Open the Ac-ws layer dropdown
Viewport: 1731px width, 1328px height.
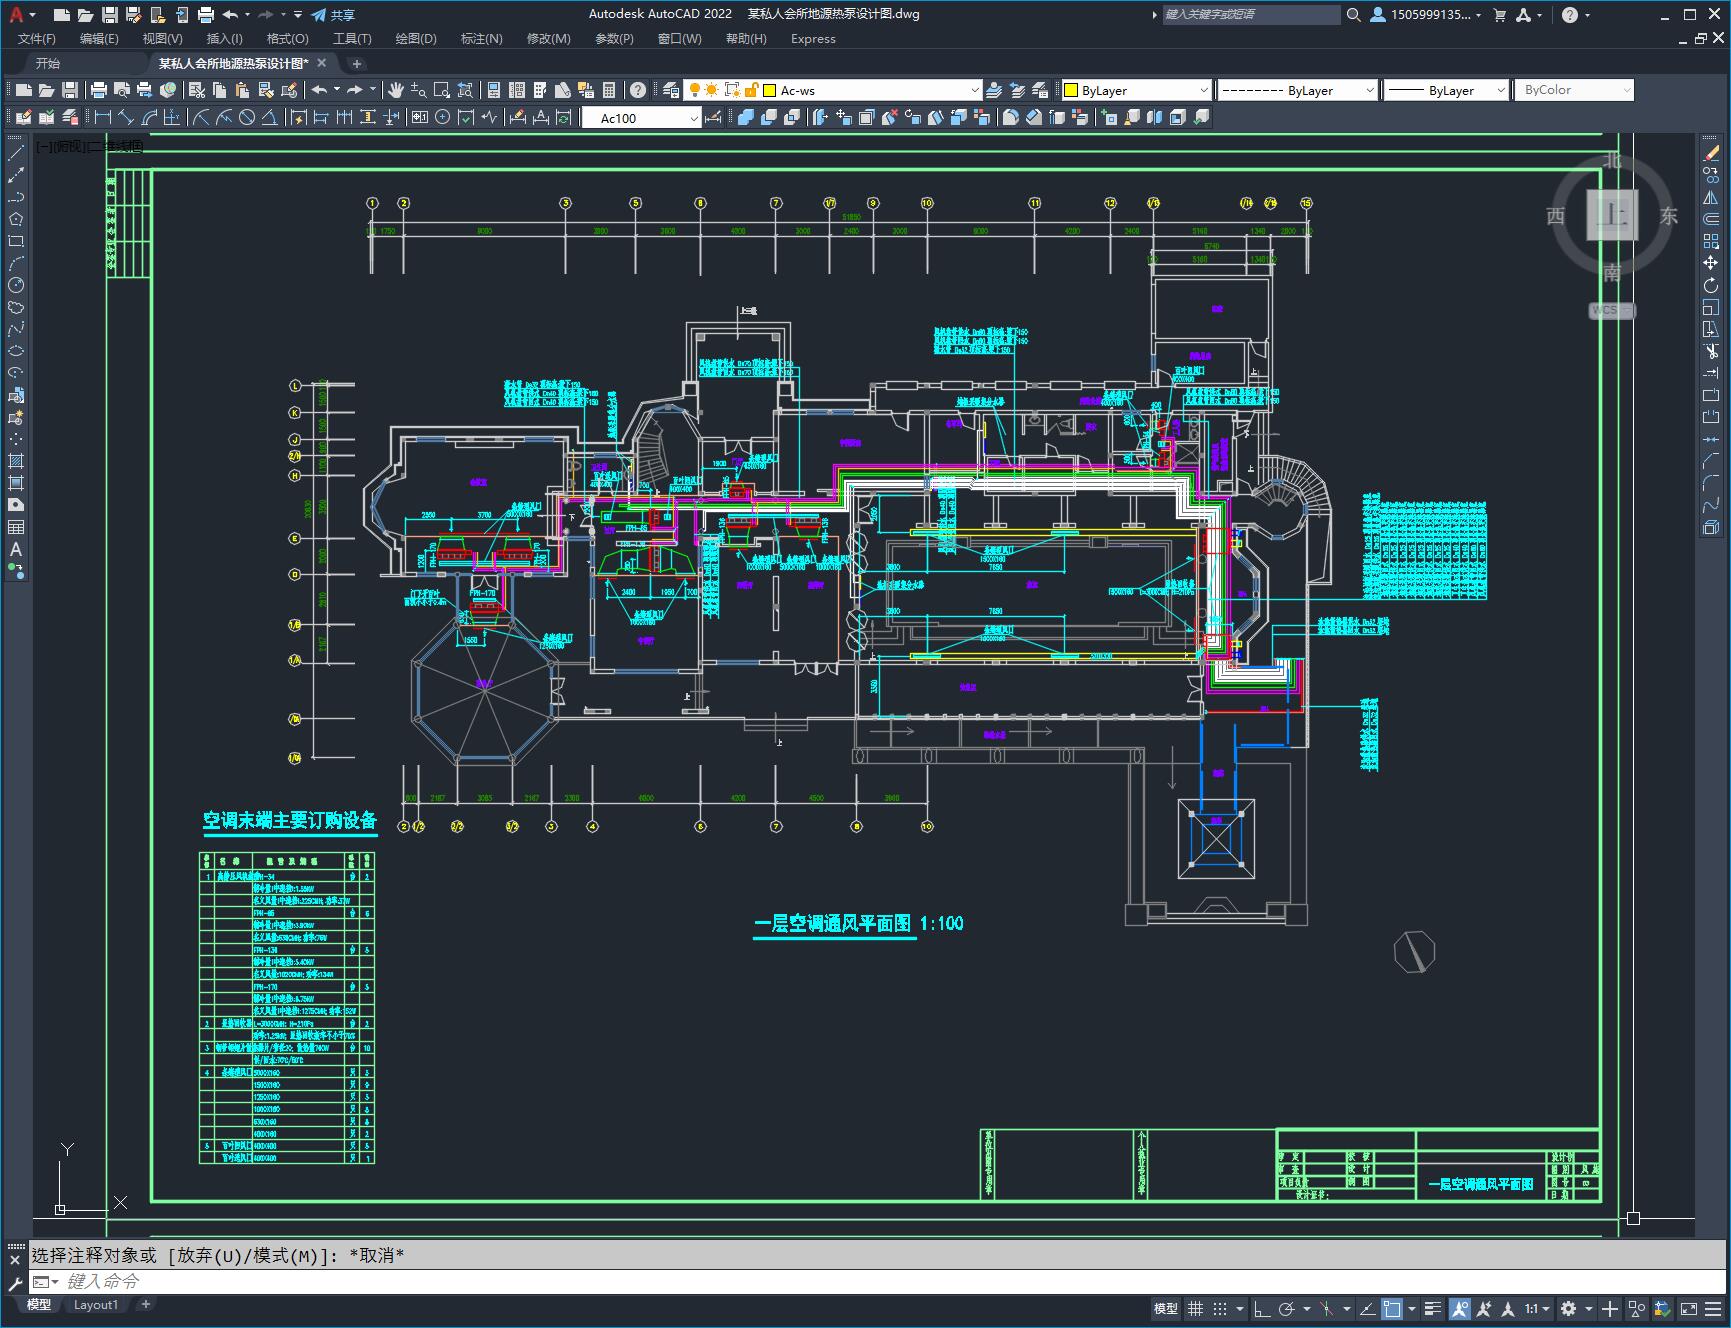point(872,90)
